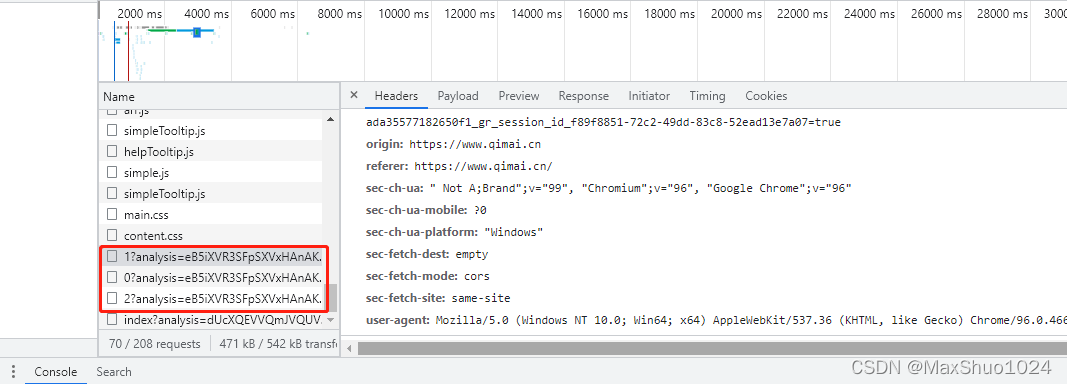Click the file icon of content.css
1067x384 pixels.
pyautogui.click(x=112, y=236)
